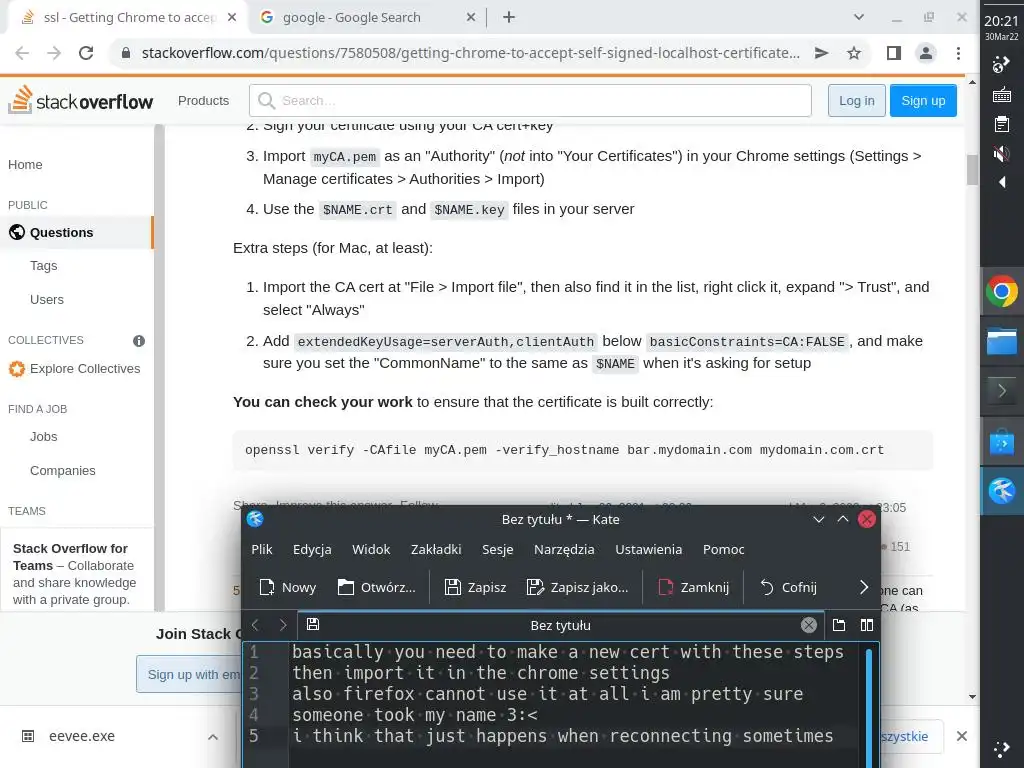This screenshot has width=1024, height=768.
Task: Toggle muted volume icon in tray
Action: coord(1001,154)
